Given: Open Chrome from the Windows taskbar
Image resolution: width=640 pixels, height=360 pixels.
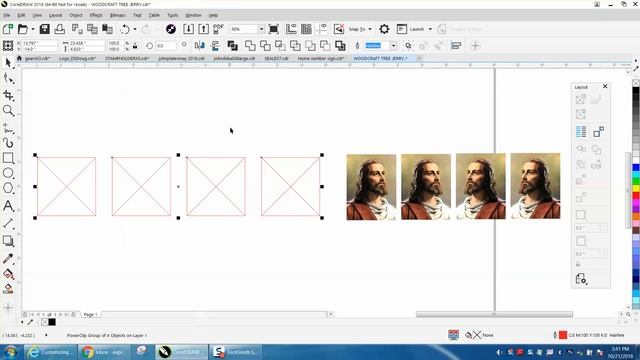Looking at the screenshot, I should point(104,352).
